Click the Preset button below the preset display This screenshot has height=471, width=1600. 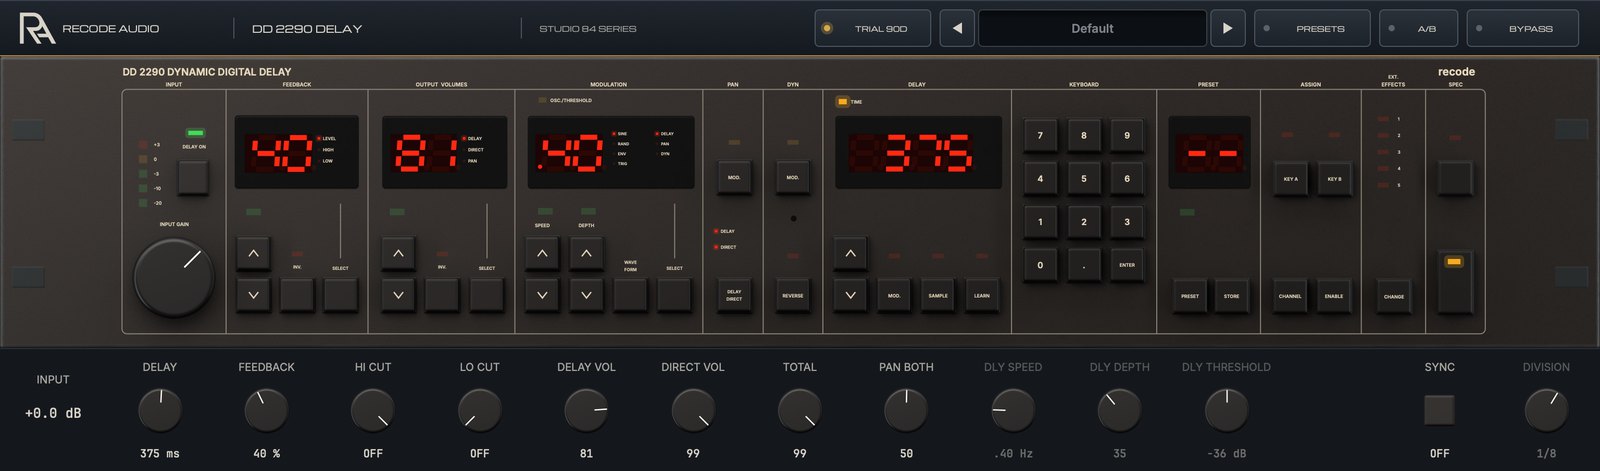click(1190, 296)
